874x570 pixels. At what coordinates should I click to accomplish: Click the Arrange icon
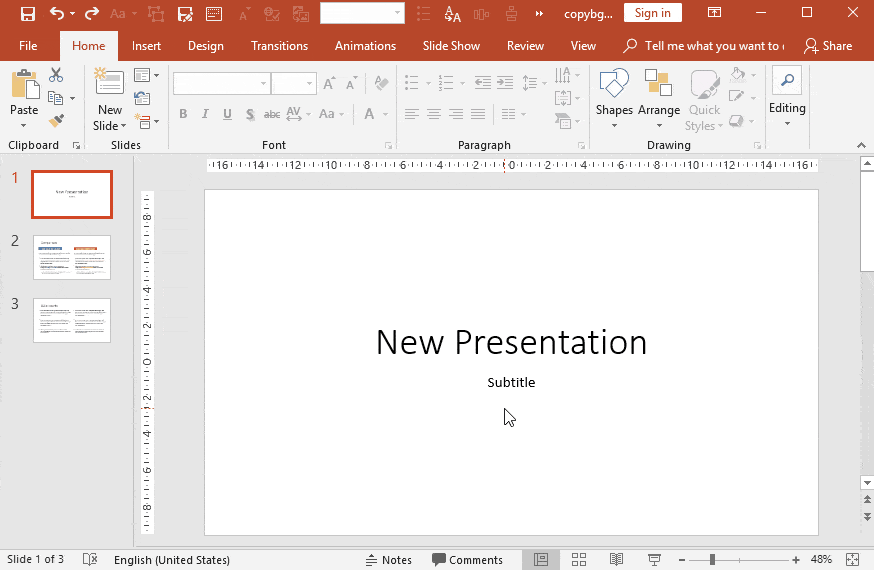658,82
